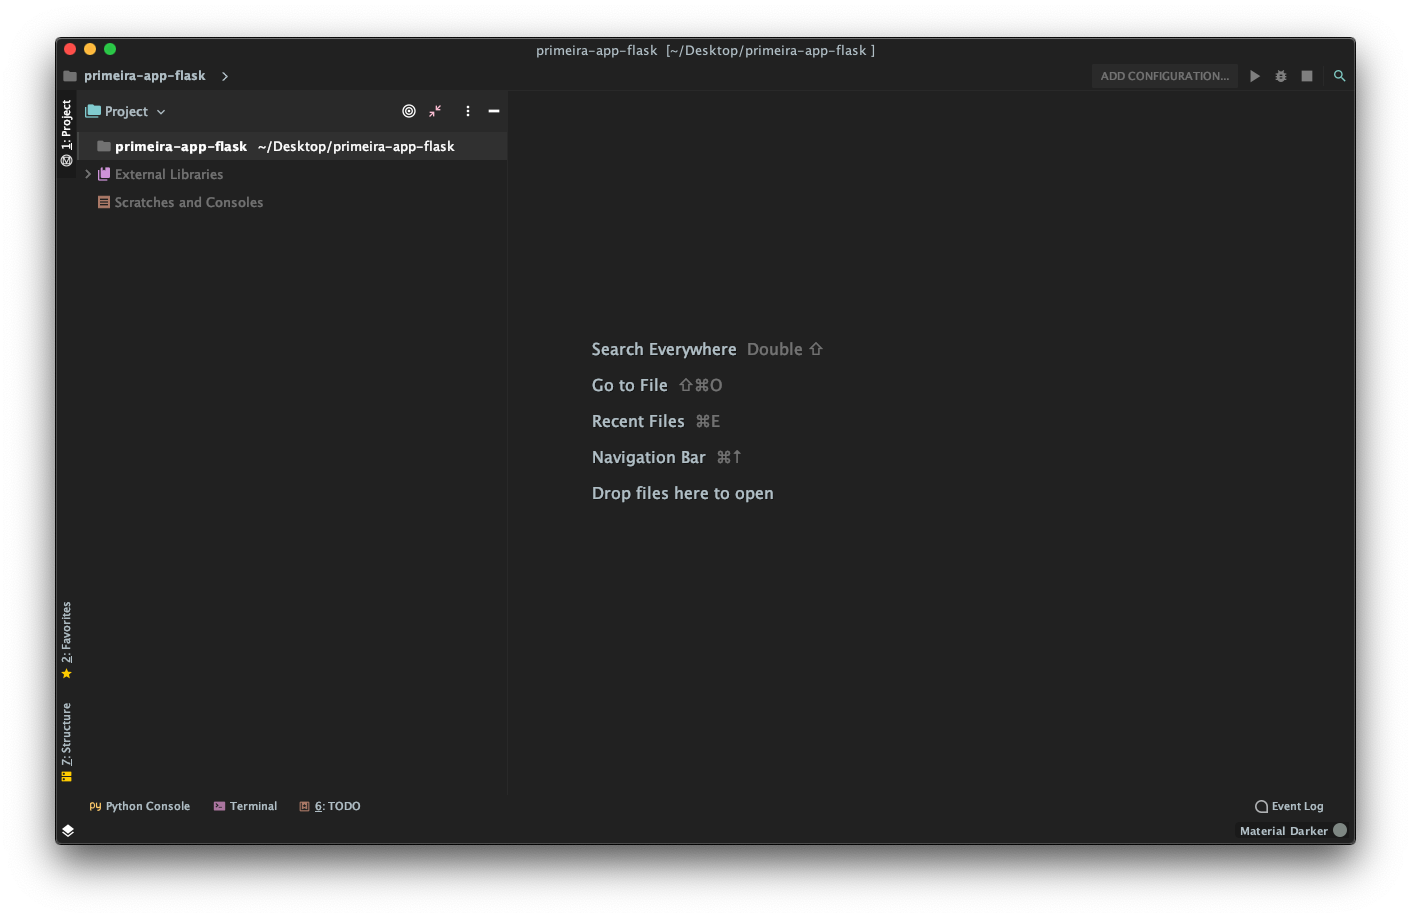Open the 2: Favorites side tab
This screenshot has width=1411, height=918.
[67, 640]
